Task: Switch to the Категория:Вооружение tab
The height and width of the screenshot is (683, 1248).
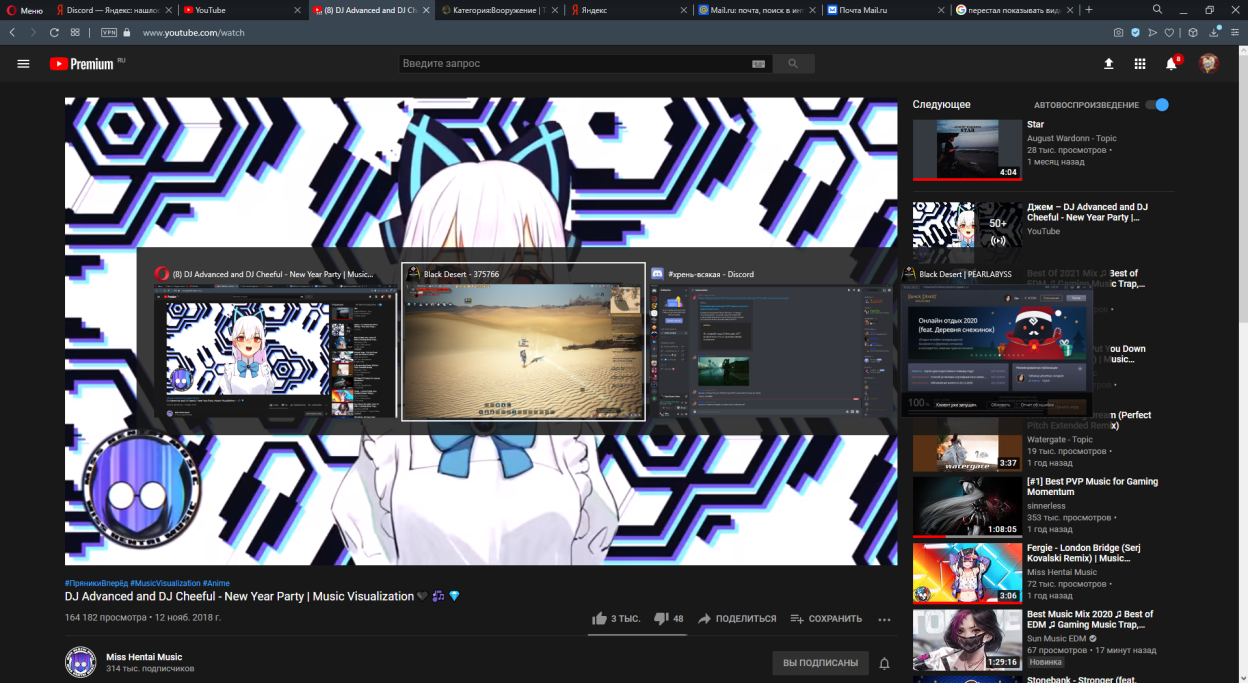Action: coord(499,10)
